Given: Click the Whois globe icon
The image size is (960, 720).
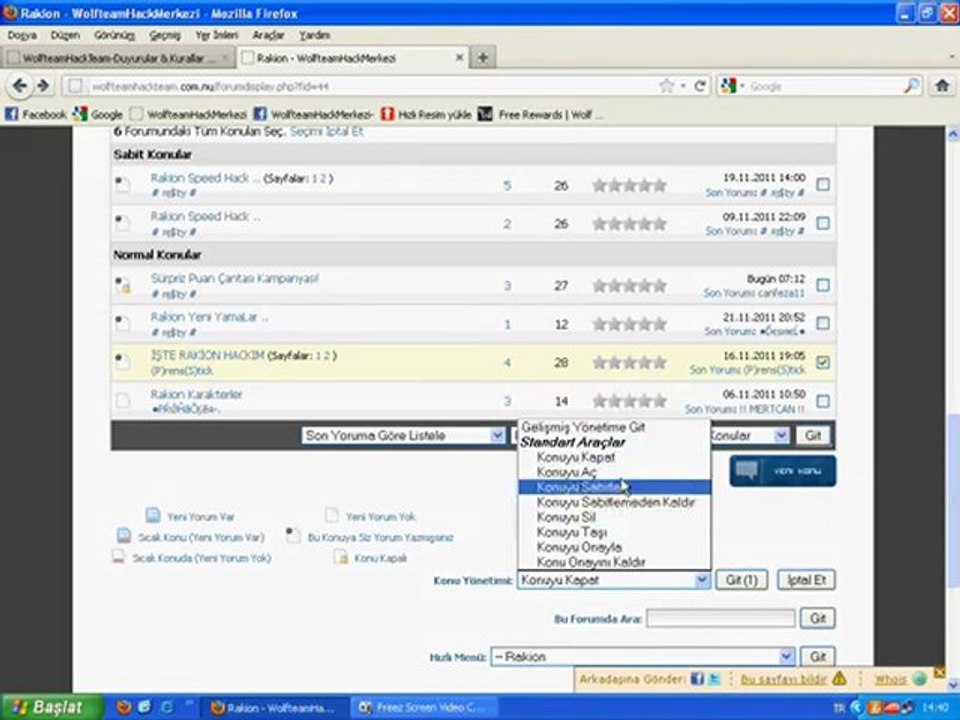Looking at the screenshot, I should (919, 678).
